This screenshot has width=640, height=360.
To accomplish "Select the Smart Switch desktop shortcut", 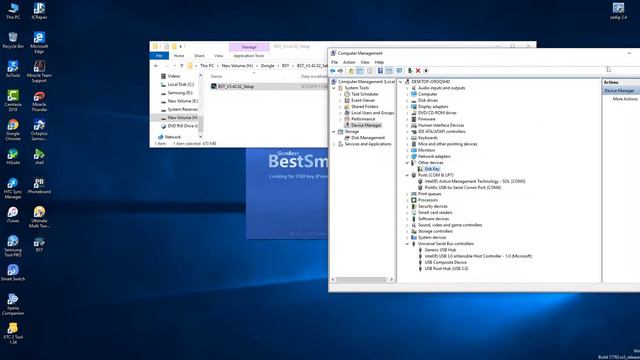I will coord(13,273).
